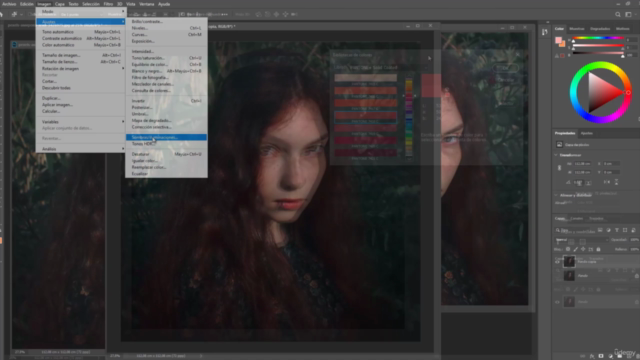Click the add layer mask icon
640x360 pixels.
click(601, 356)
